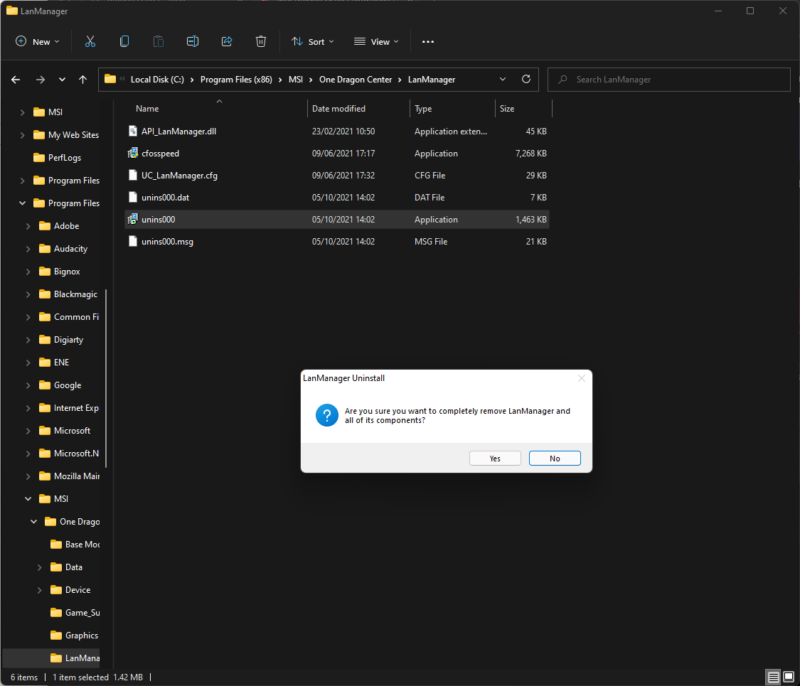
Task: Click the blue question mark icon
Action: click(327, 415)
